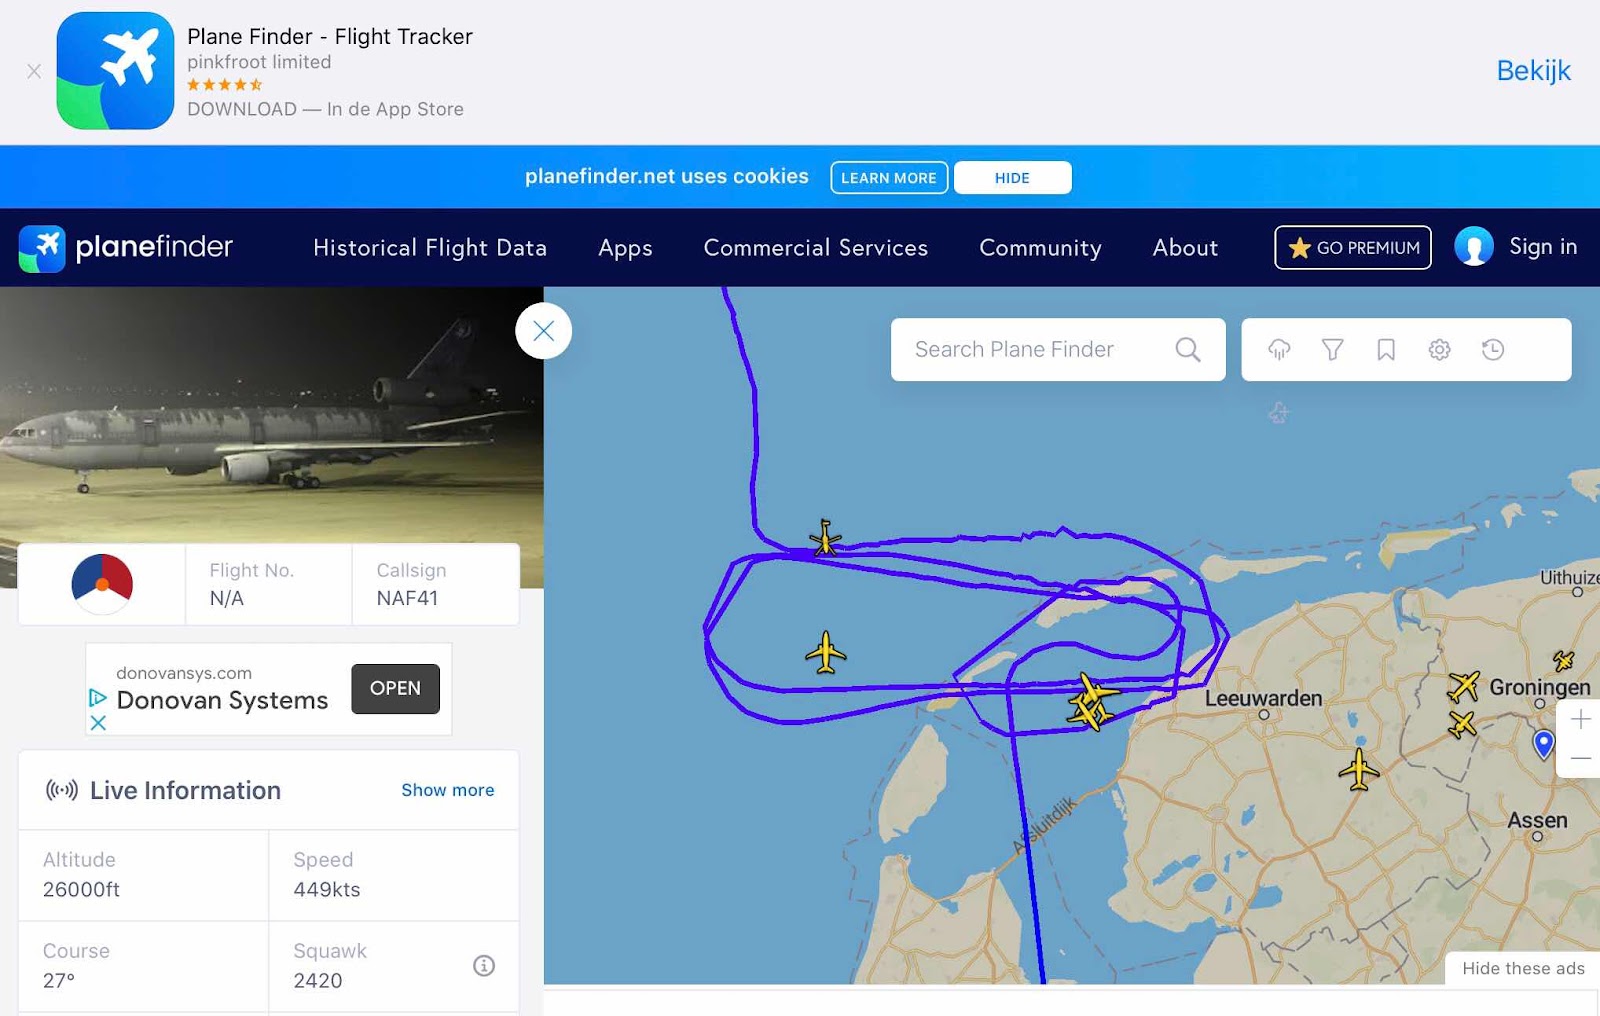Select the Course 27° value
1600x1016 pixels.
[x=59, y=981]
